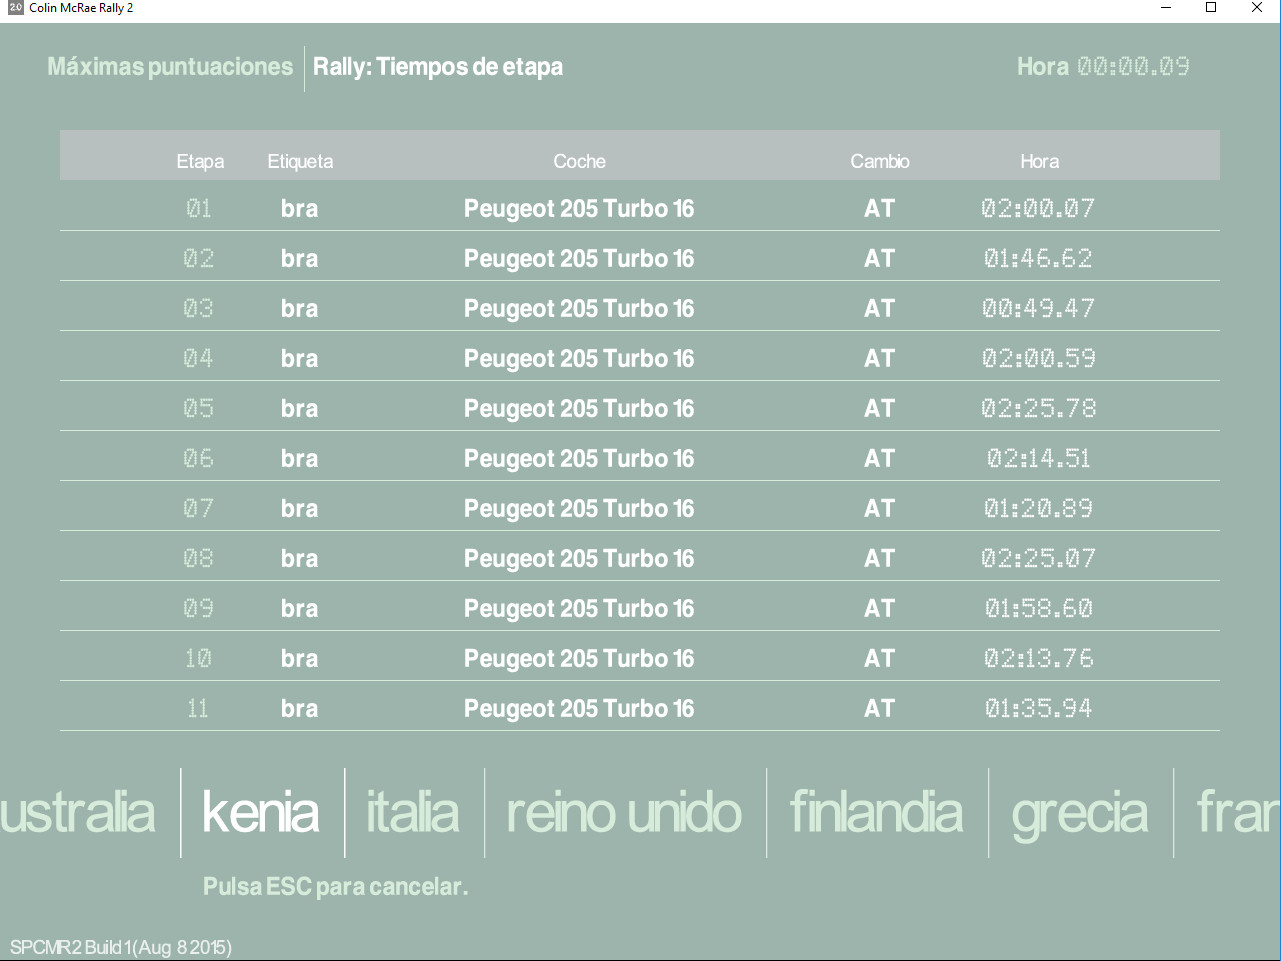Select the grecia country tab

click(x=1079, y=812)
